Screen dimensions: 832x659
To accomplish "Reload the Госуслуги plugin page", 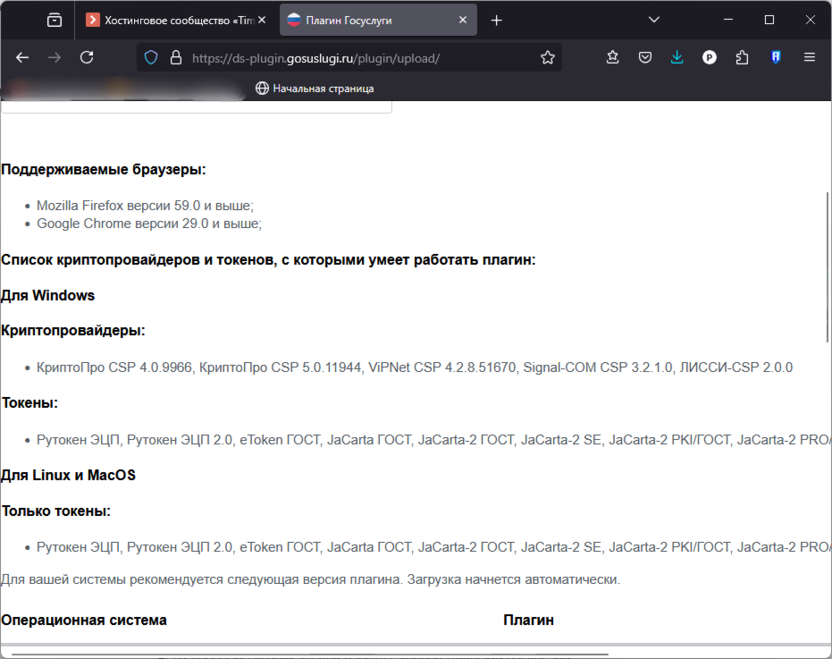I will (x=87, y=58).
